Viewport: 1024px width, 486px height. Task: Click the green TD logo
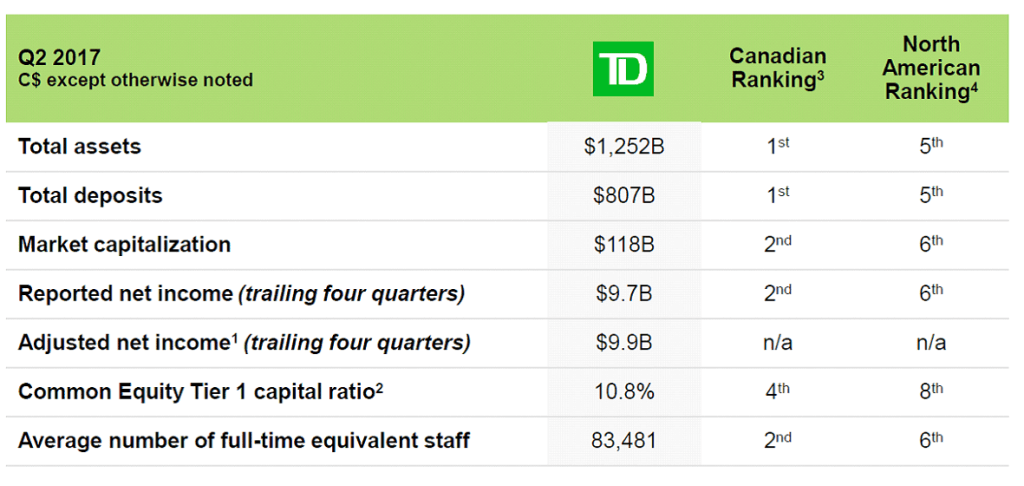[623, 68]
